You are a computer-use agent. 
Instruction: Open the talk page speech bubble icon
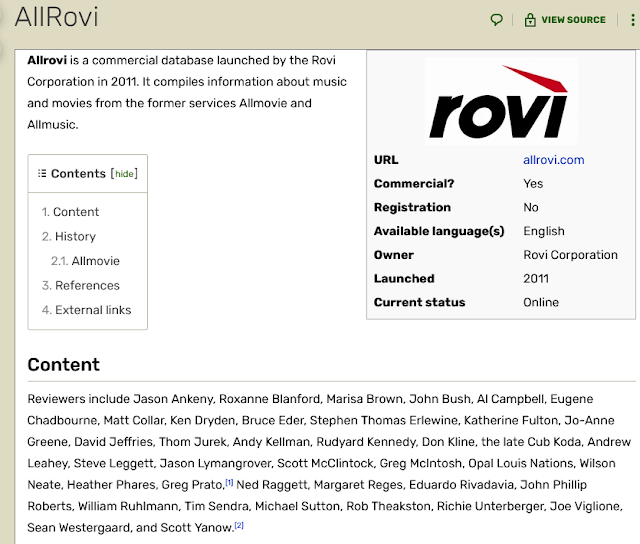coord(496,20)
